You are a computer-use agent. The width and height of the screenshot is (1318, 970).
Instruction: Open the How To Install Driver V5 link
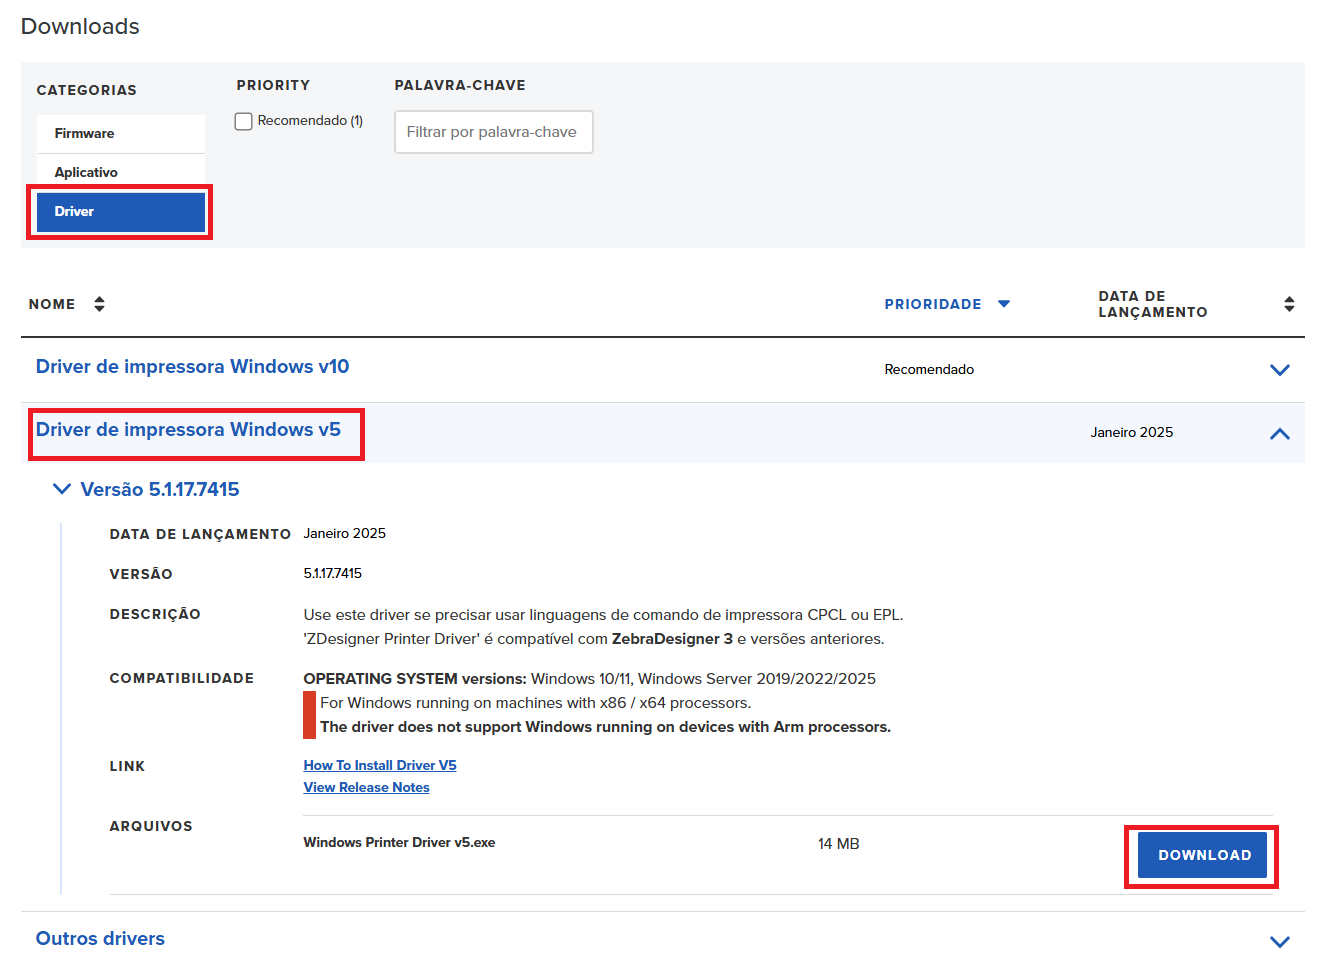coord(380,765)
